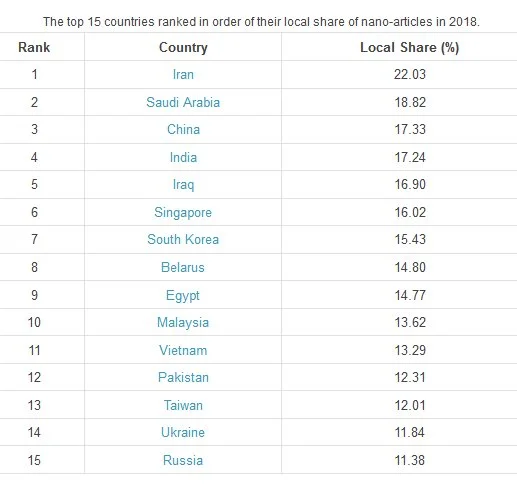517x484 pixels.
Task: Follow the Ukraine link
Action: click(183, 432)
